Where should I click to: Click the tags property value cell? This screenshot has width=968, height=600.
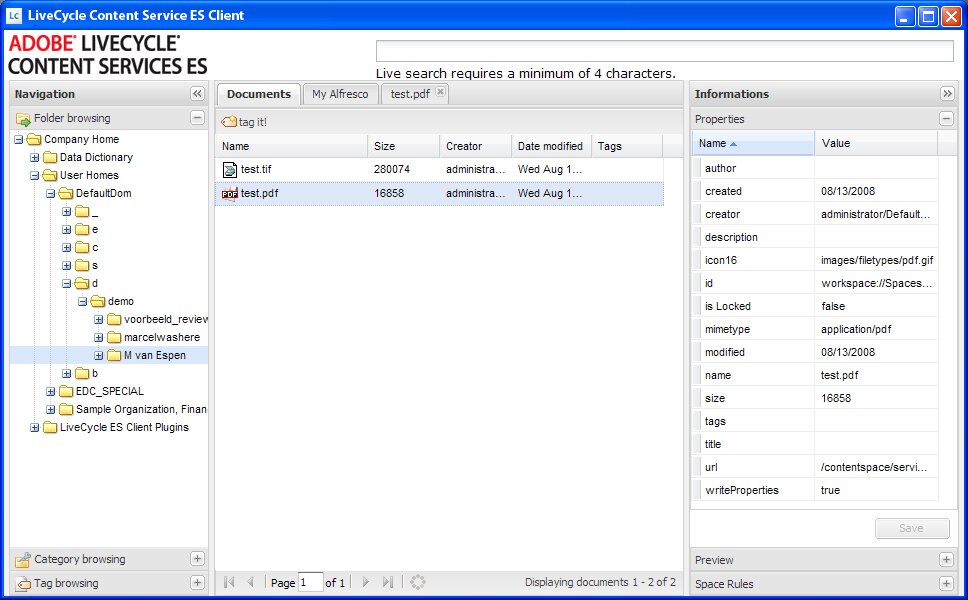pos(877,421)
